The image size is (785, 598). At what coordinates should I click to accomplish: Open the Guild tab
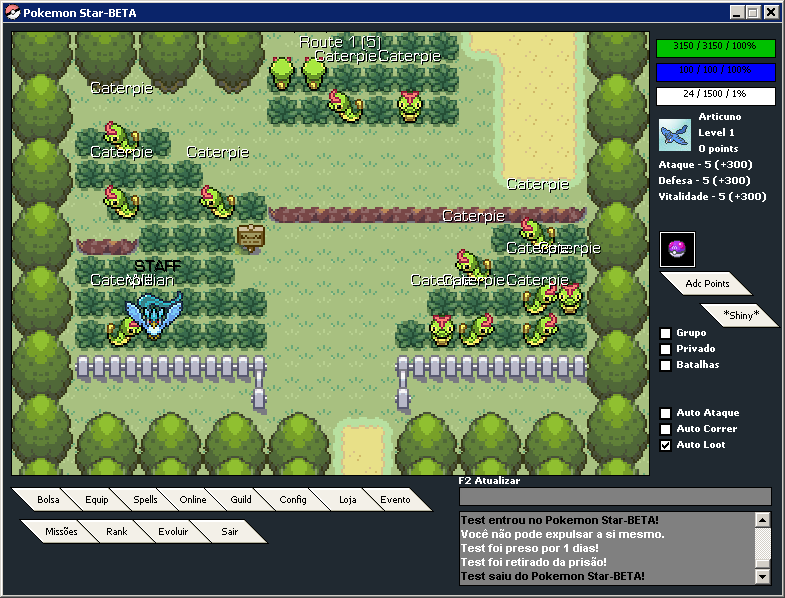pyautogui.click(x=241, y=499)
